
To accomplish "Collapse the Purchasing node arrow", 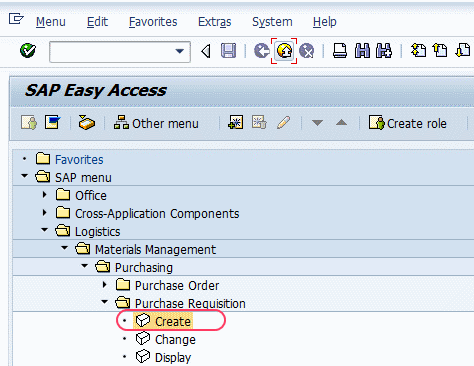I will [85, 266].
